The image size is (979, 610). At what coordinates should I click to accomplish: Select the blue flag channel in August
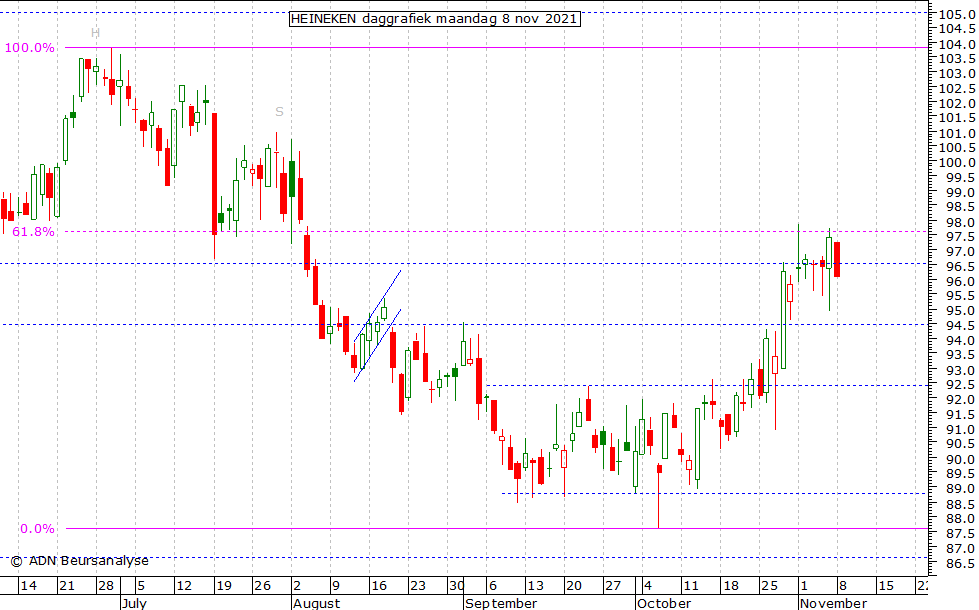377,325
